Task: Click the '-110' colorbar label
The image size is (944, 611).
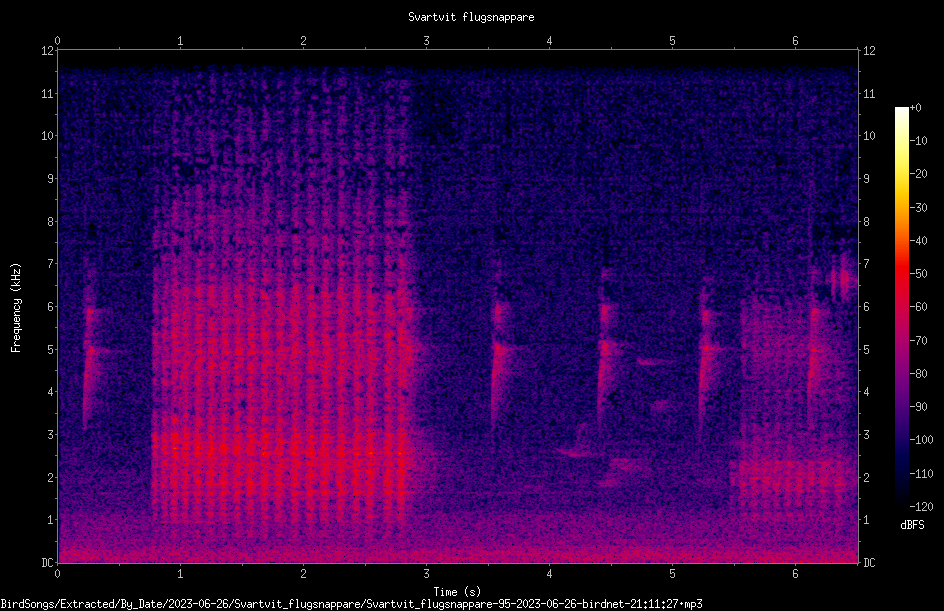Action: click(921, 474)
